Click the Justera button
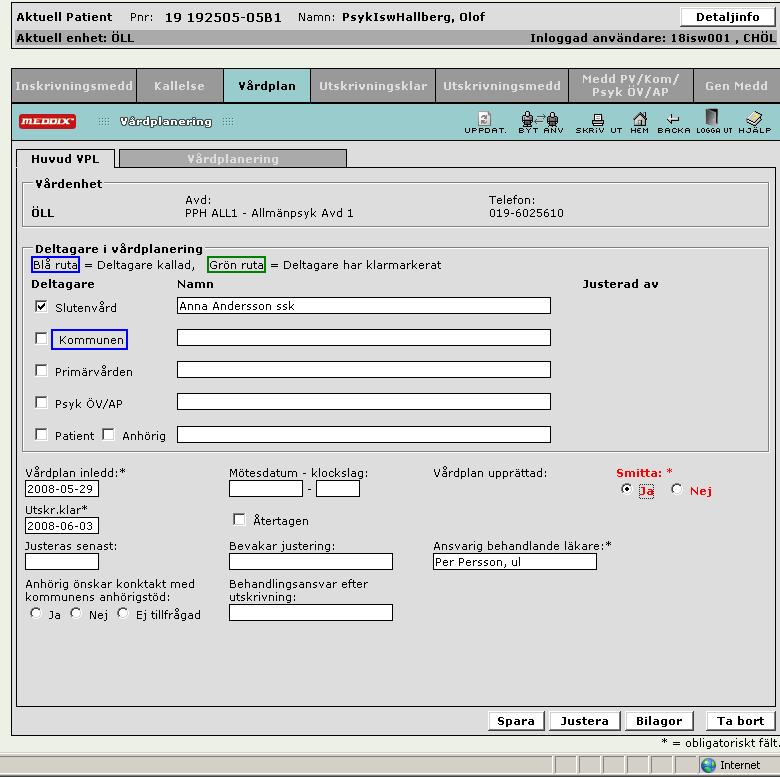This screenshot has height=777, width=780. coord(585,721)
